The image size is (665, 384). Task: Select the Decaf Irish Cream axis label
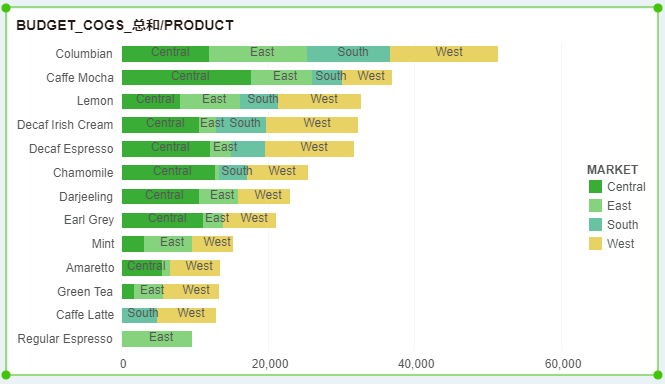[65, 125]
